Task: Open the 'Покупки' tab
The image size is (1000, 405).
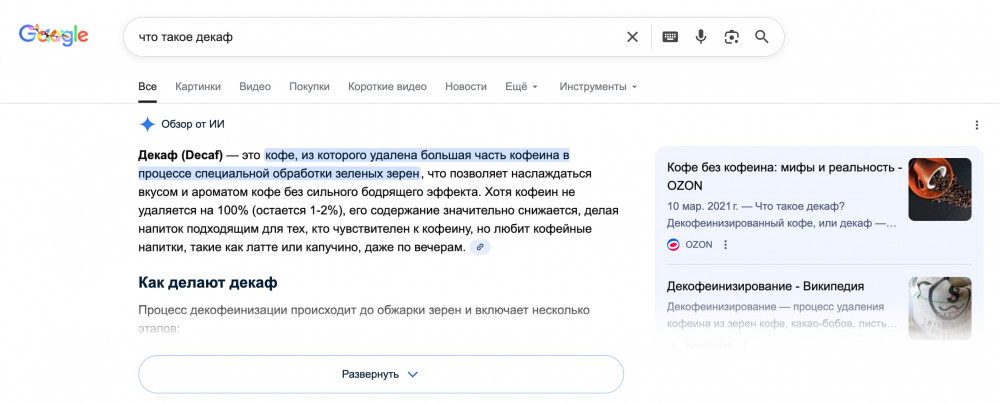Action: (309, 87)
